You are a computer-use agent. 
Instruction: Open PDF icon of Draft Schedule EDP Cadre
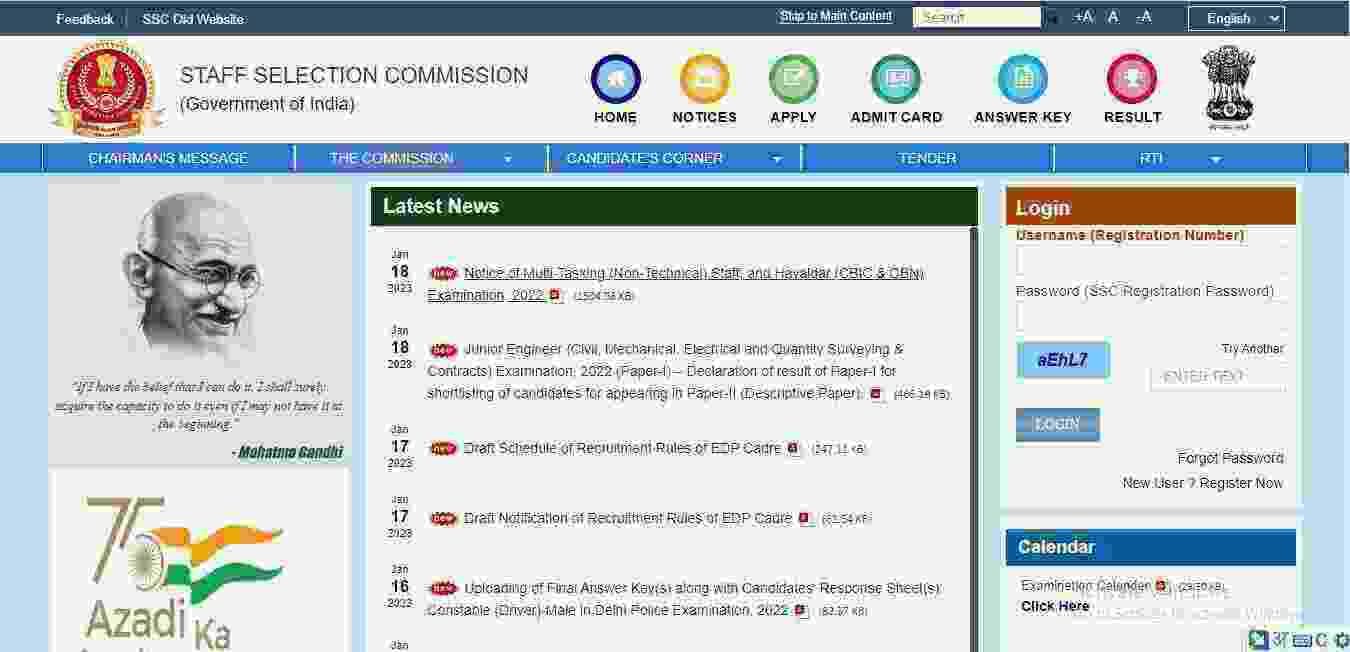click(x=794, y=449)
